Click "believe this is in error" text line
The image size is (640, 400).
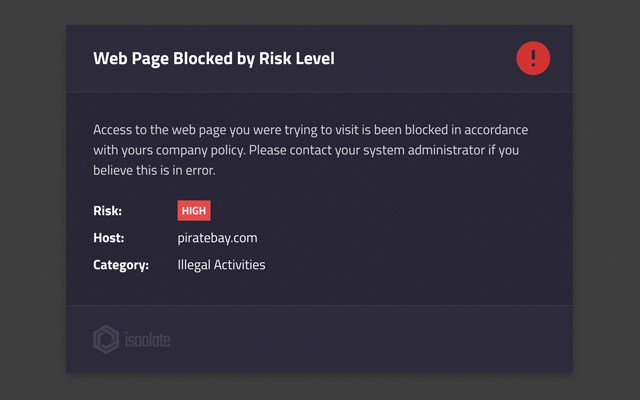tap(154, 171)
